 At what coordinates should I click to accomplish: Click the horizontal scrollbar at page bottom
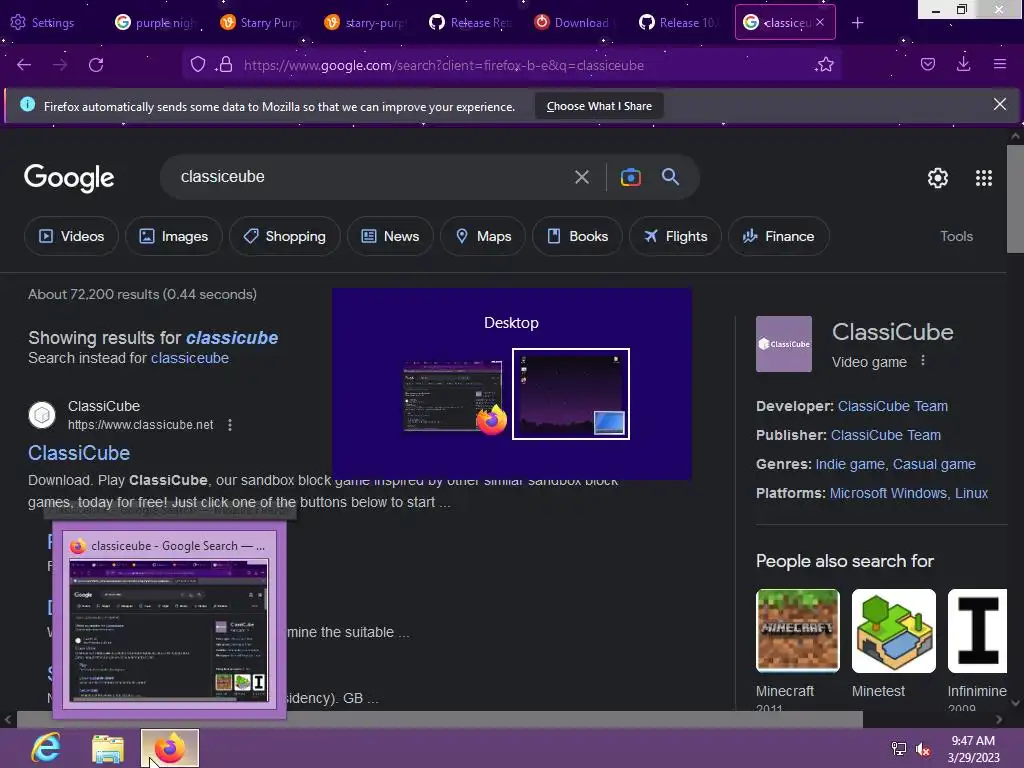(x=440, y=720)
